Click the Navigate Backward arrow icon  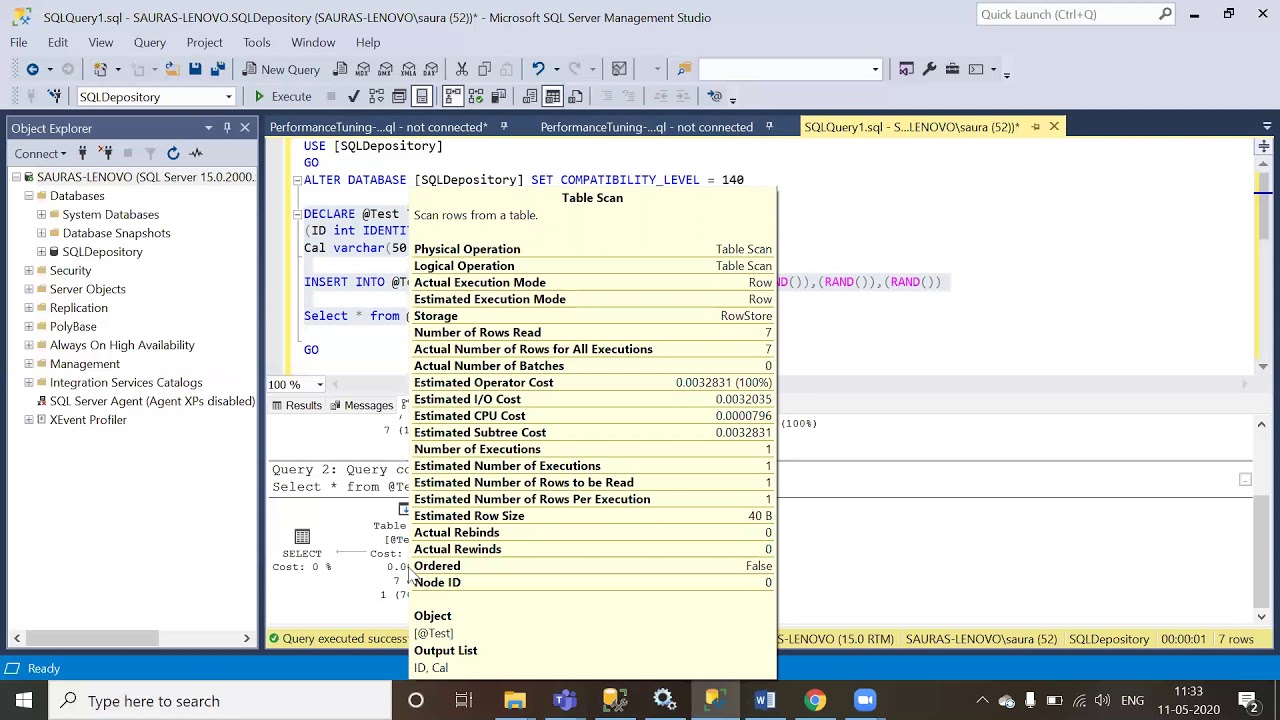tap(32, 69)
